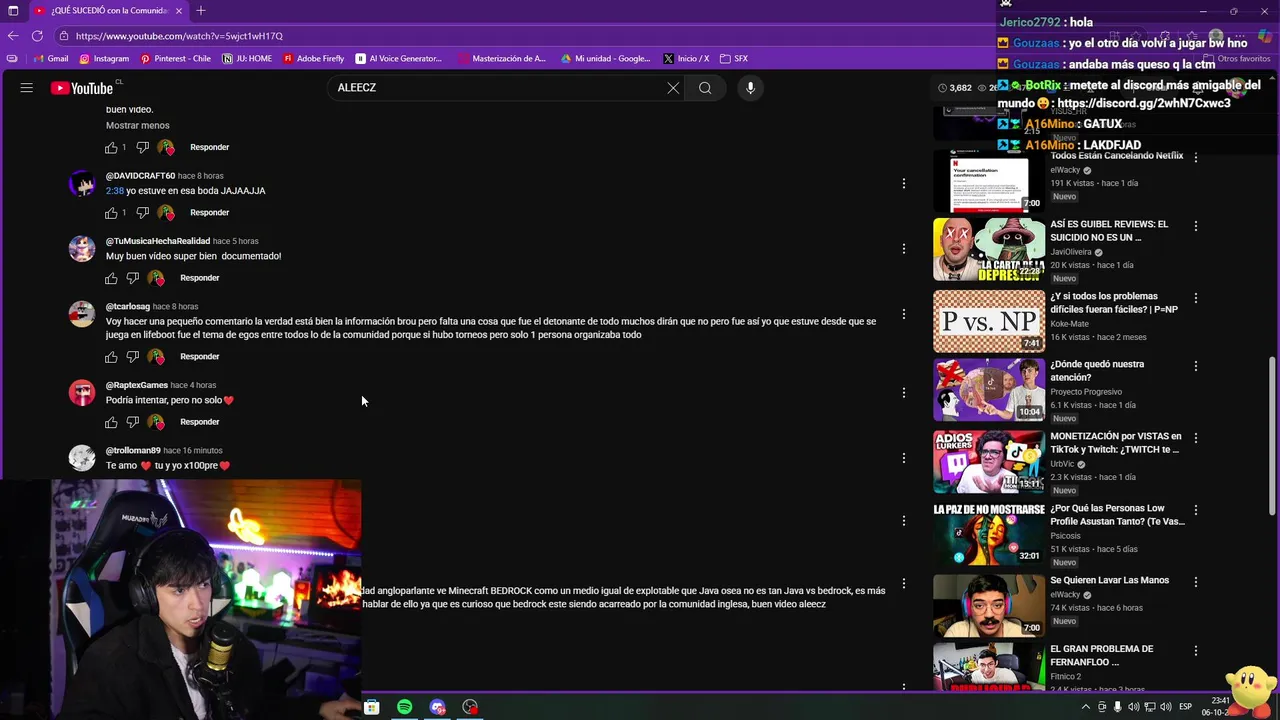The width and height of the screenshot is (1280, 720).
Task: Open Spotify from the taskbar
Action: point(404,707)
